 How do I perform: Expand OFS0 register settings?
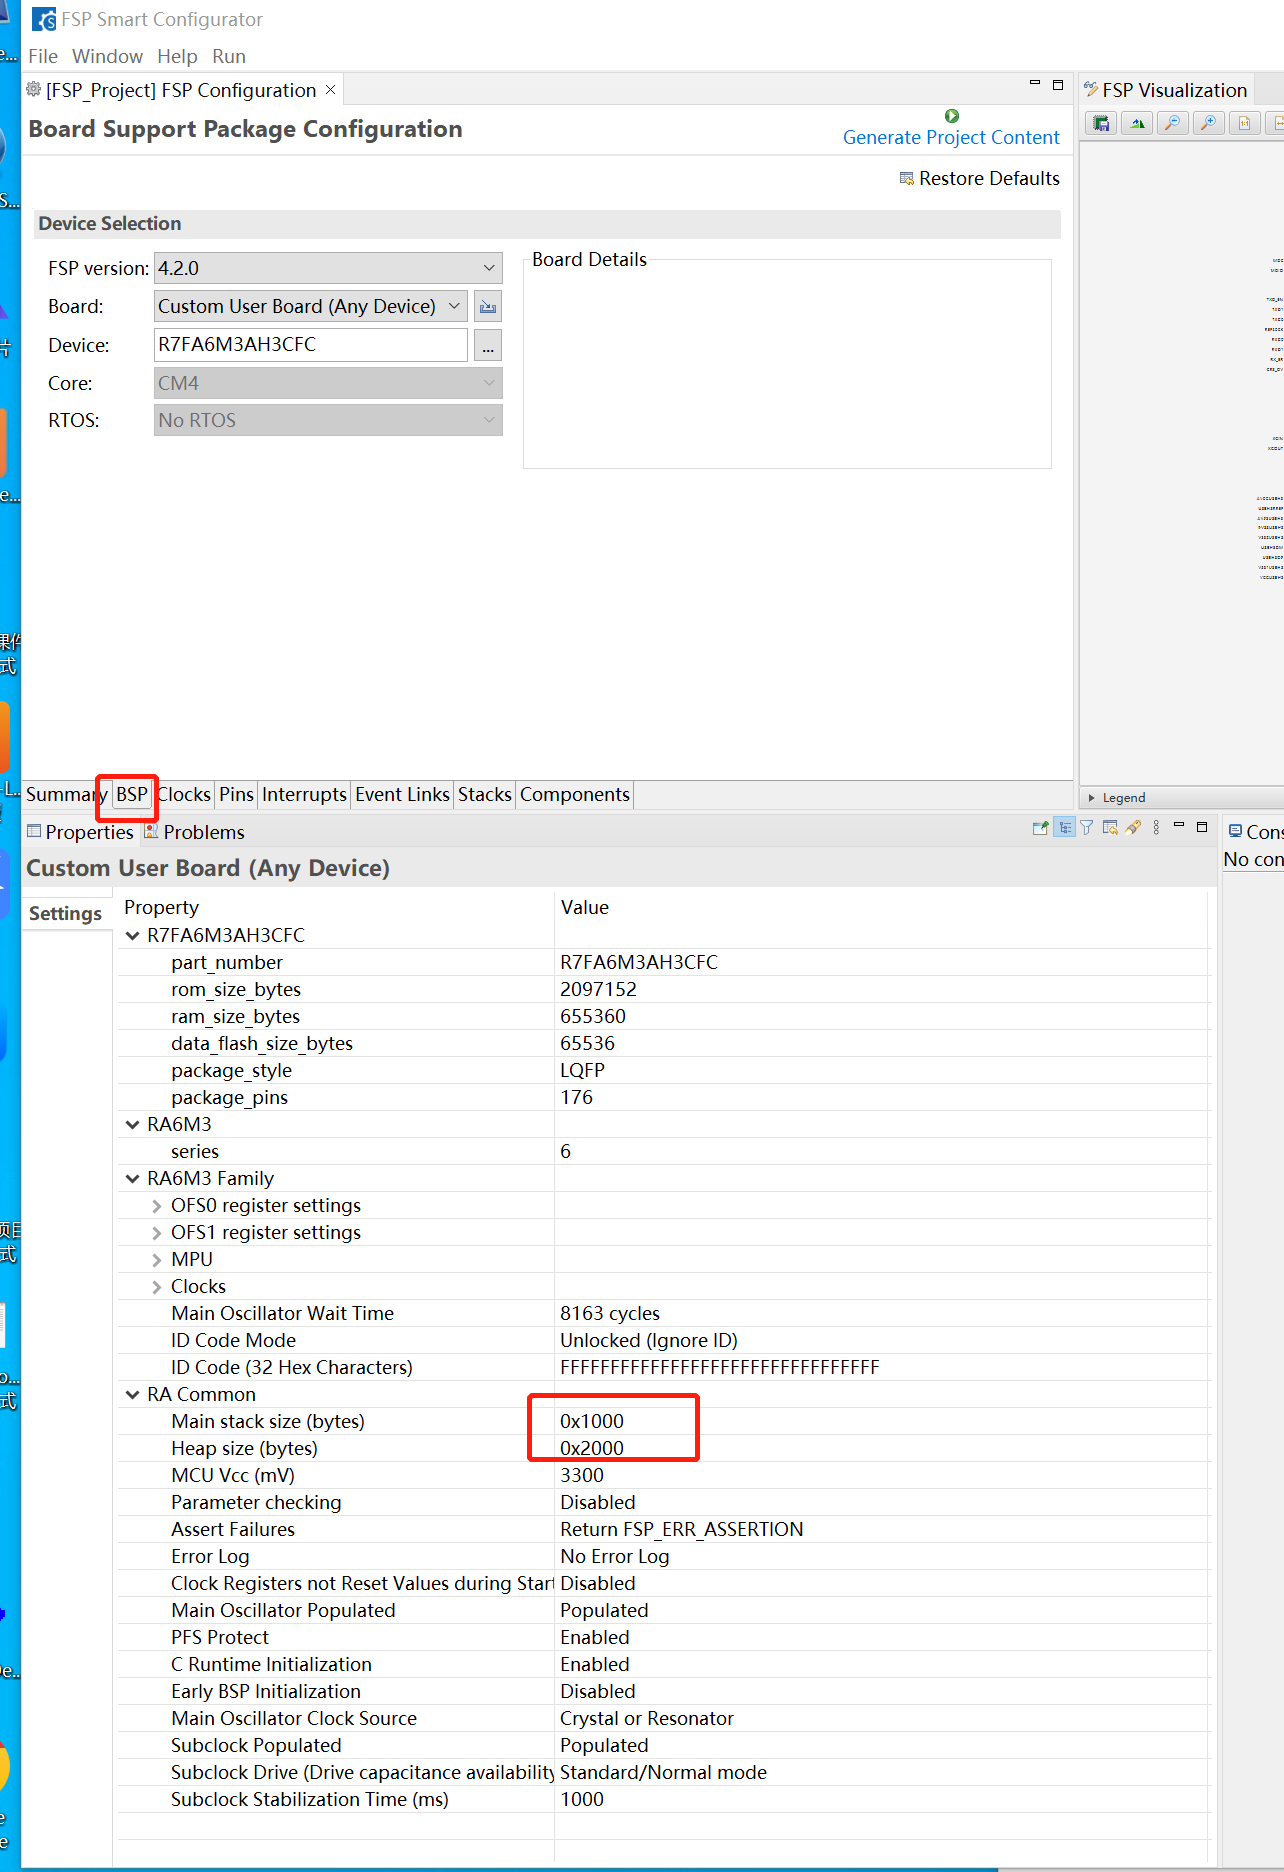tap(157, 1206)
